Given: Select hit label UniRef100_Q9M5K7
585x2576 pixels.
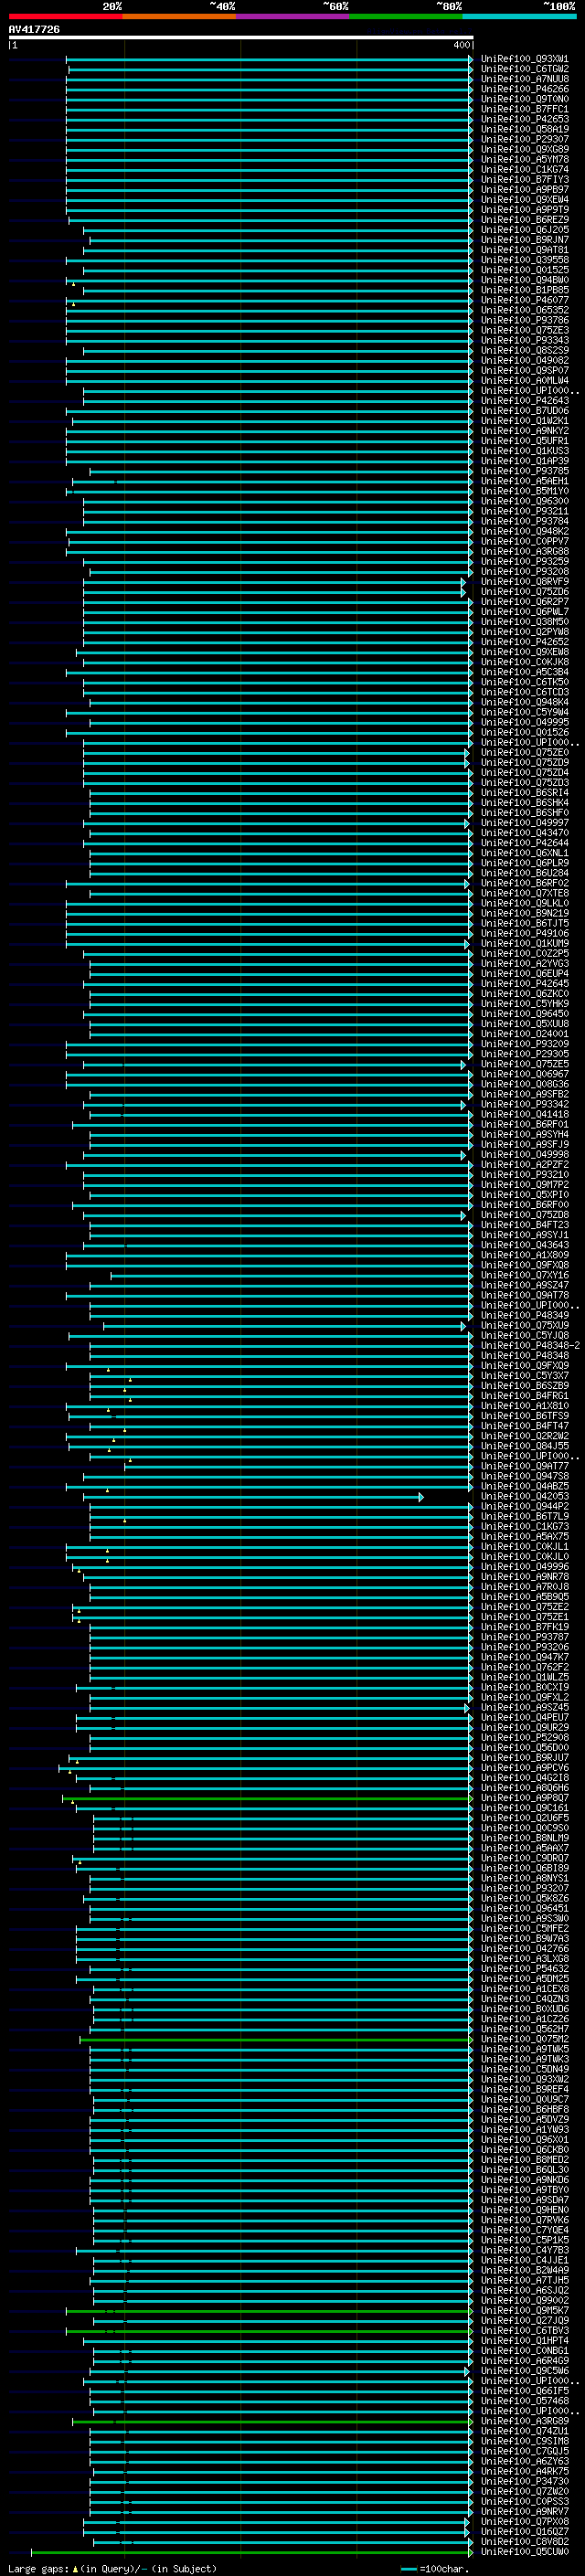Looking at the screenshot, I should coord(524,2311).
